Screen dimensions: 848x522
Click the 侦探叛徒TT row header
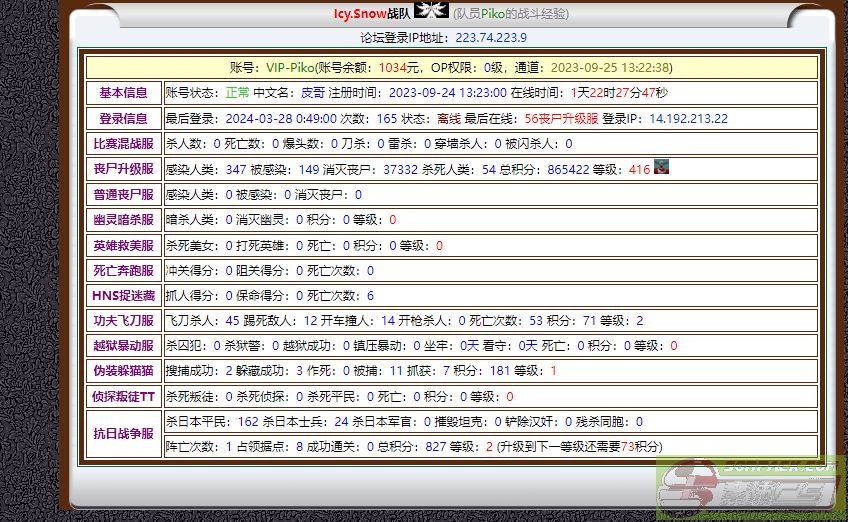tap(124, 397)
